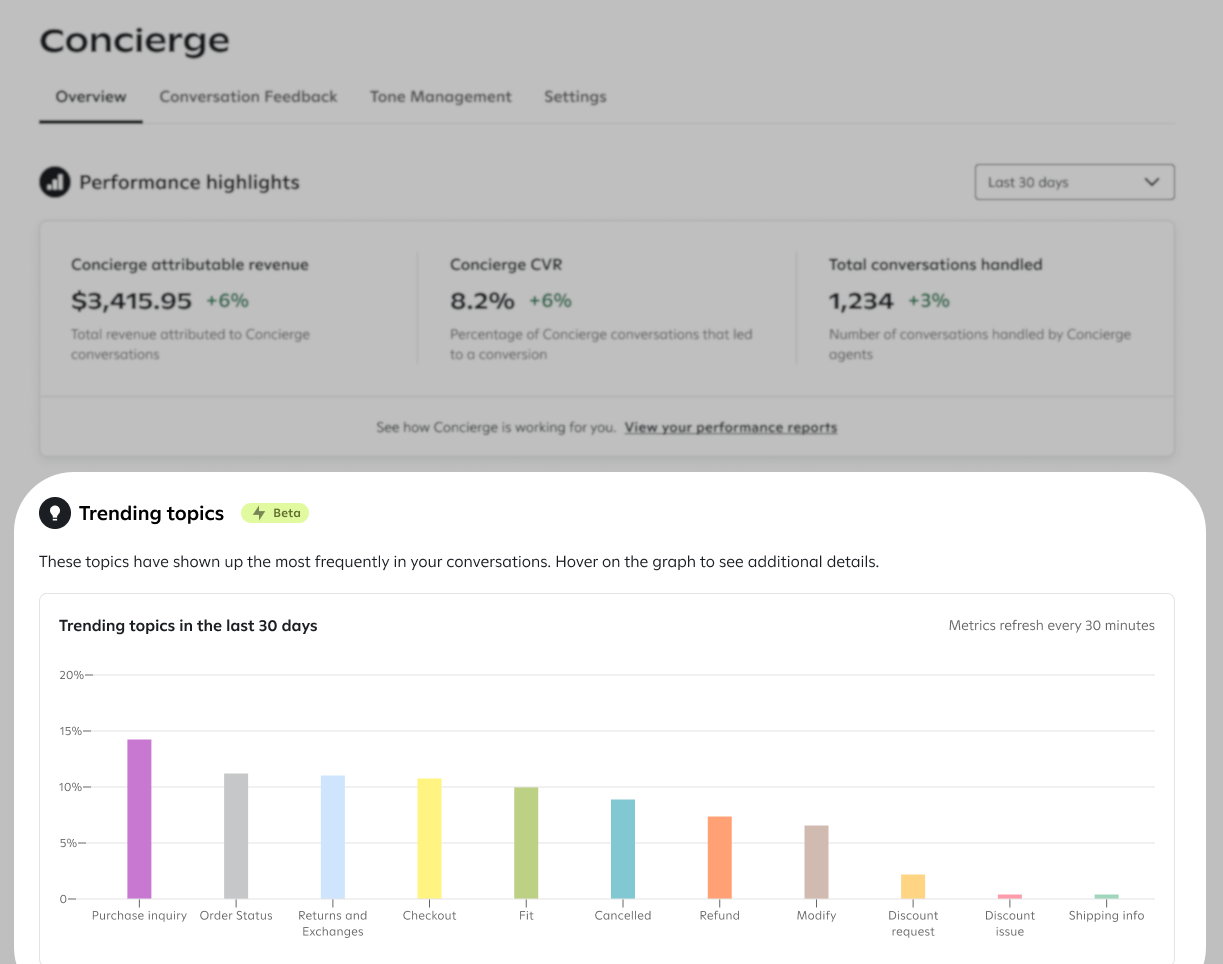1223x964 pixels.
Task: Click the orange Refund bar
Action: 720,858
